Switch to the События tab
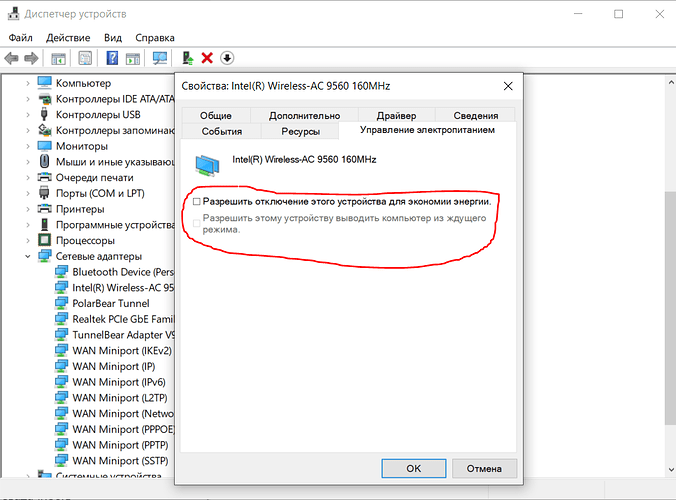 pos(222,131)
